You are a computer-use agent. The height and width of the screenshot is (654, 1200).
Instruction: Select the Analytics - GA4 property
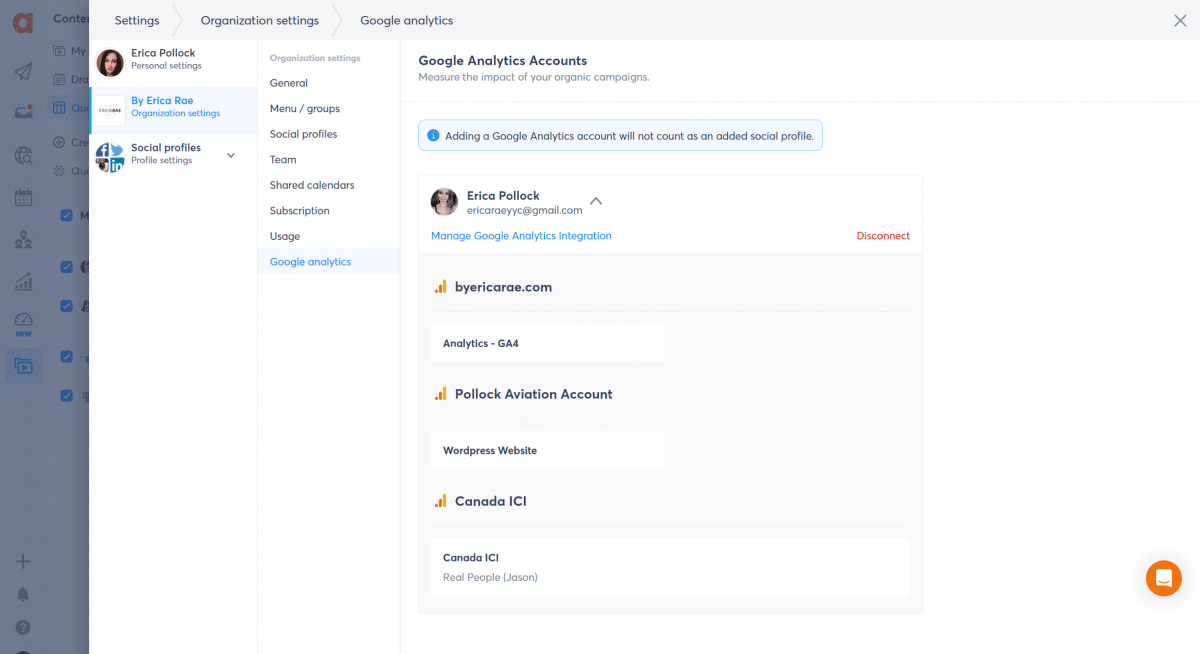pyautogui.click(x=547, y=343)
